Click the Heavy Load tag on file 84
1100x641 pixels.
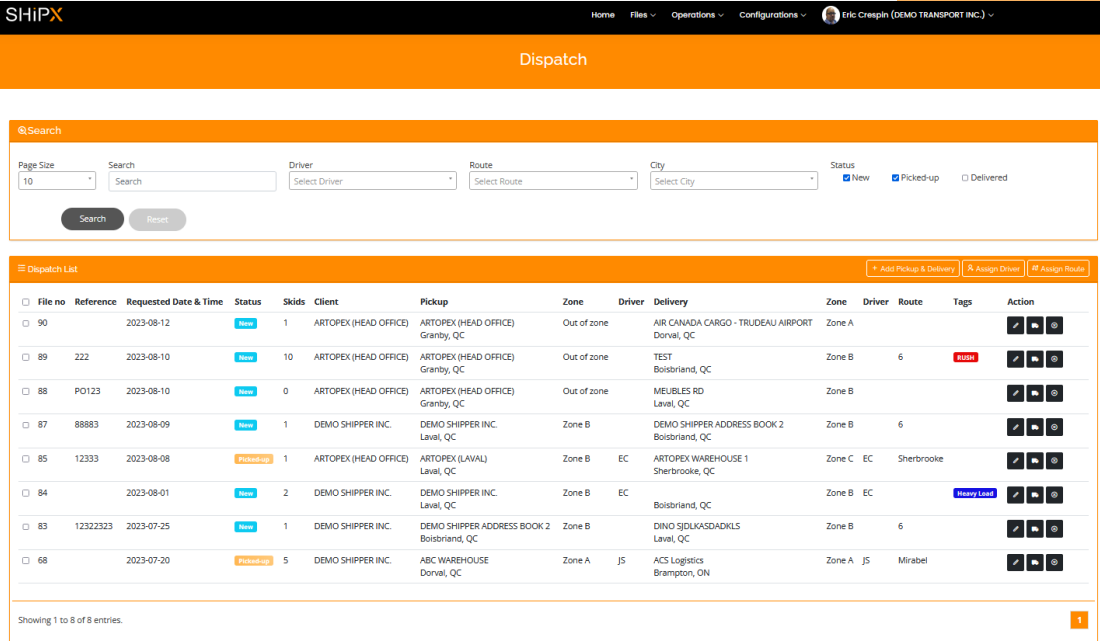[x=975, y=493]
